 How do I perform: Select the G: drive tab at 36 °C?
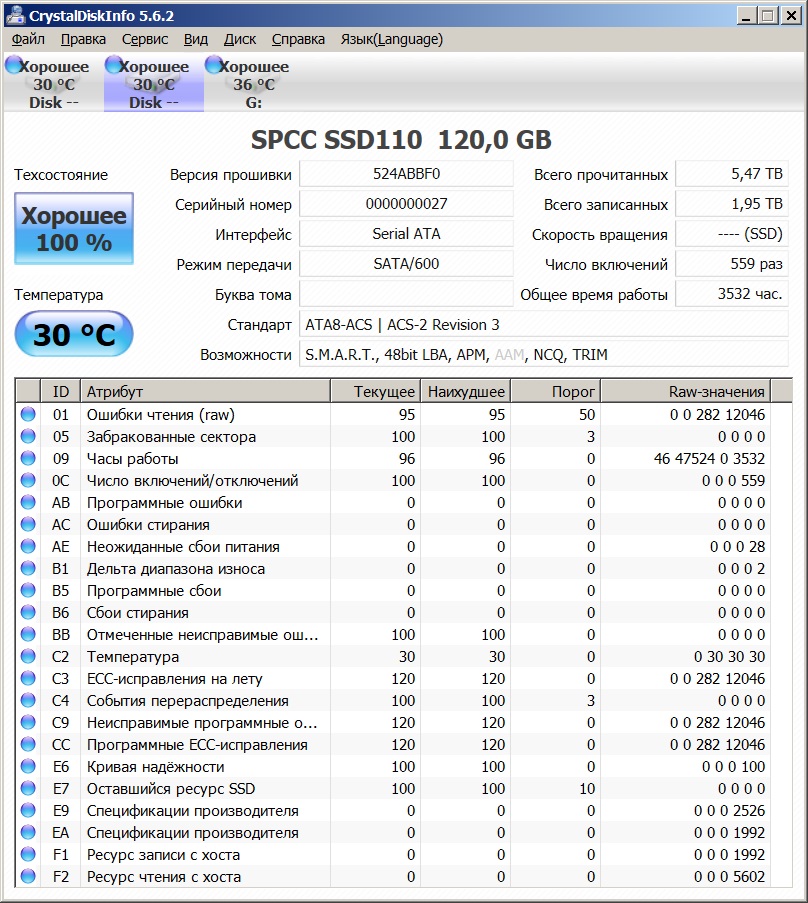(x=253, y=84)
